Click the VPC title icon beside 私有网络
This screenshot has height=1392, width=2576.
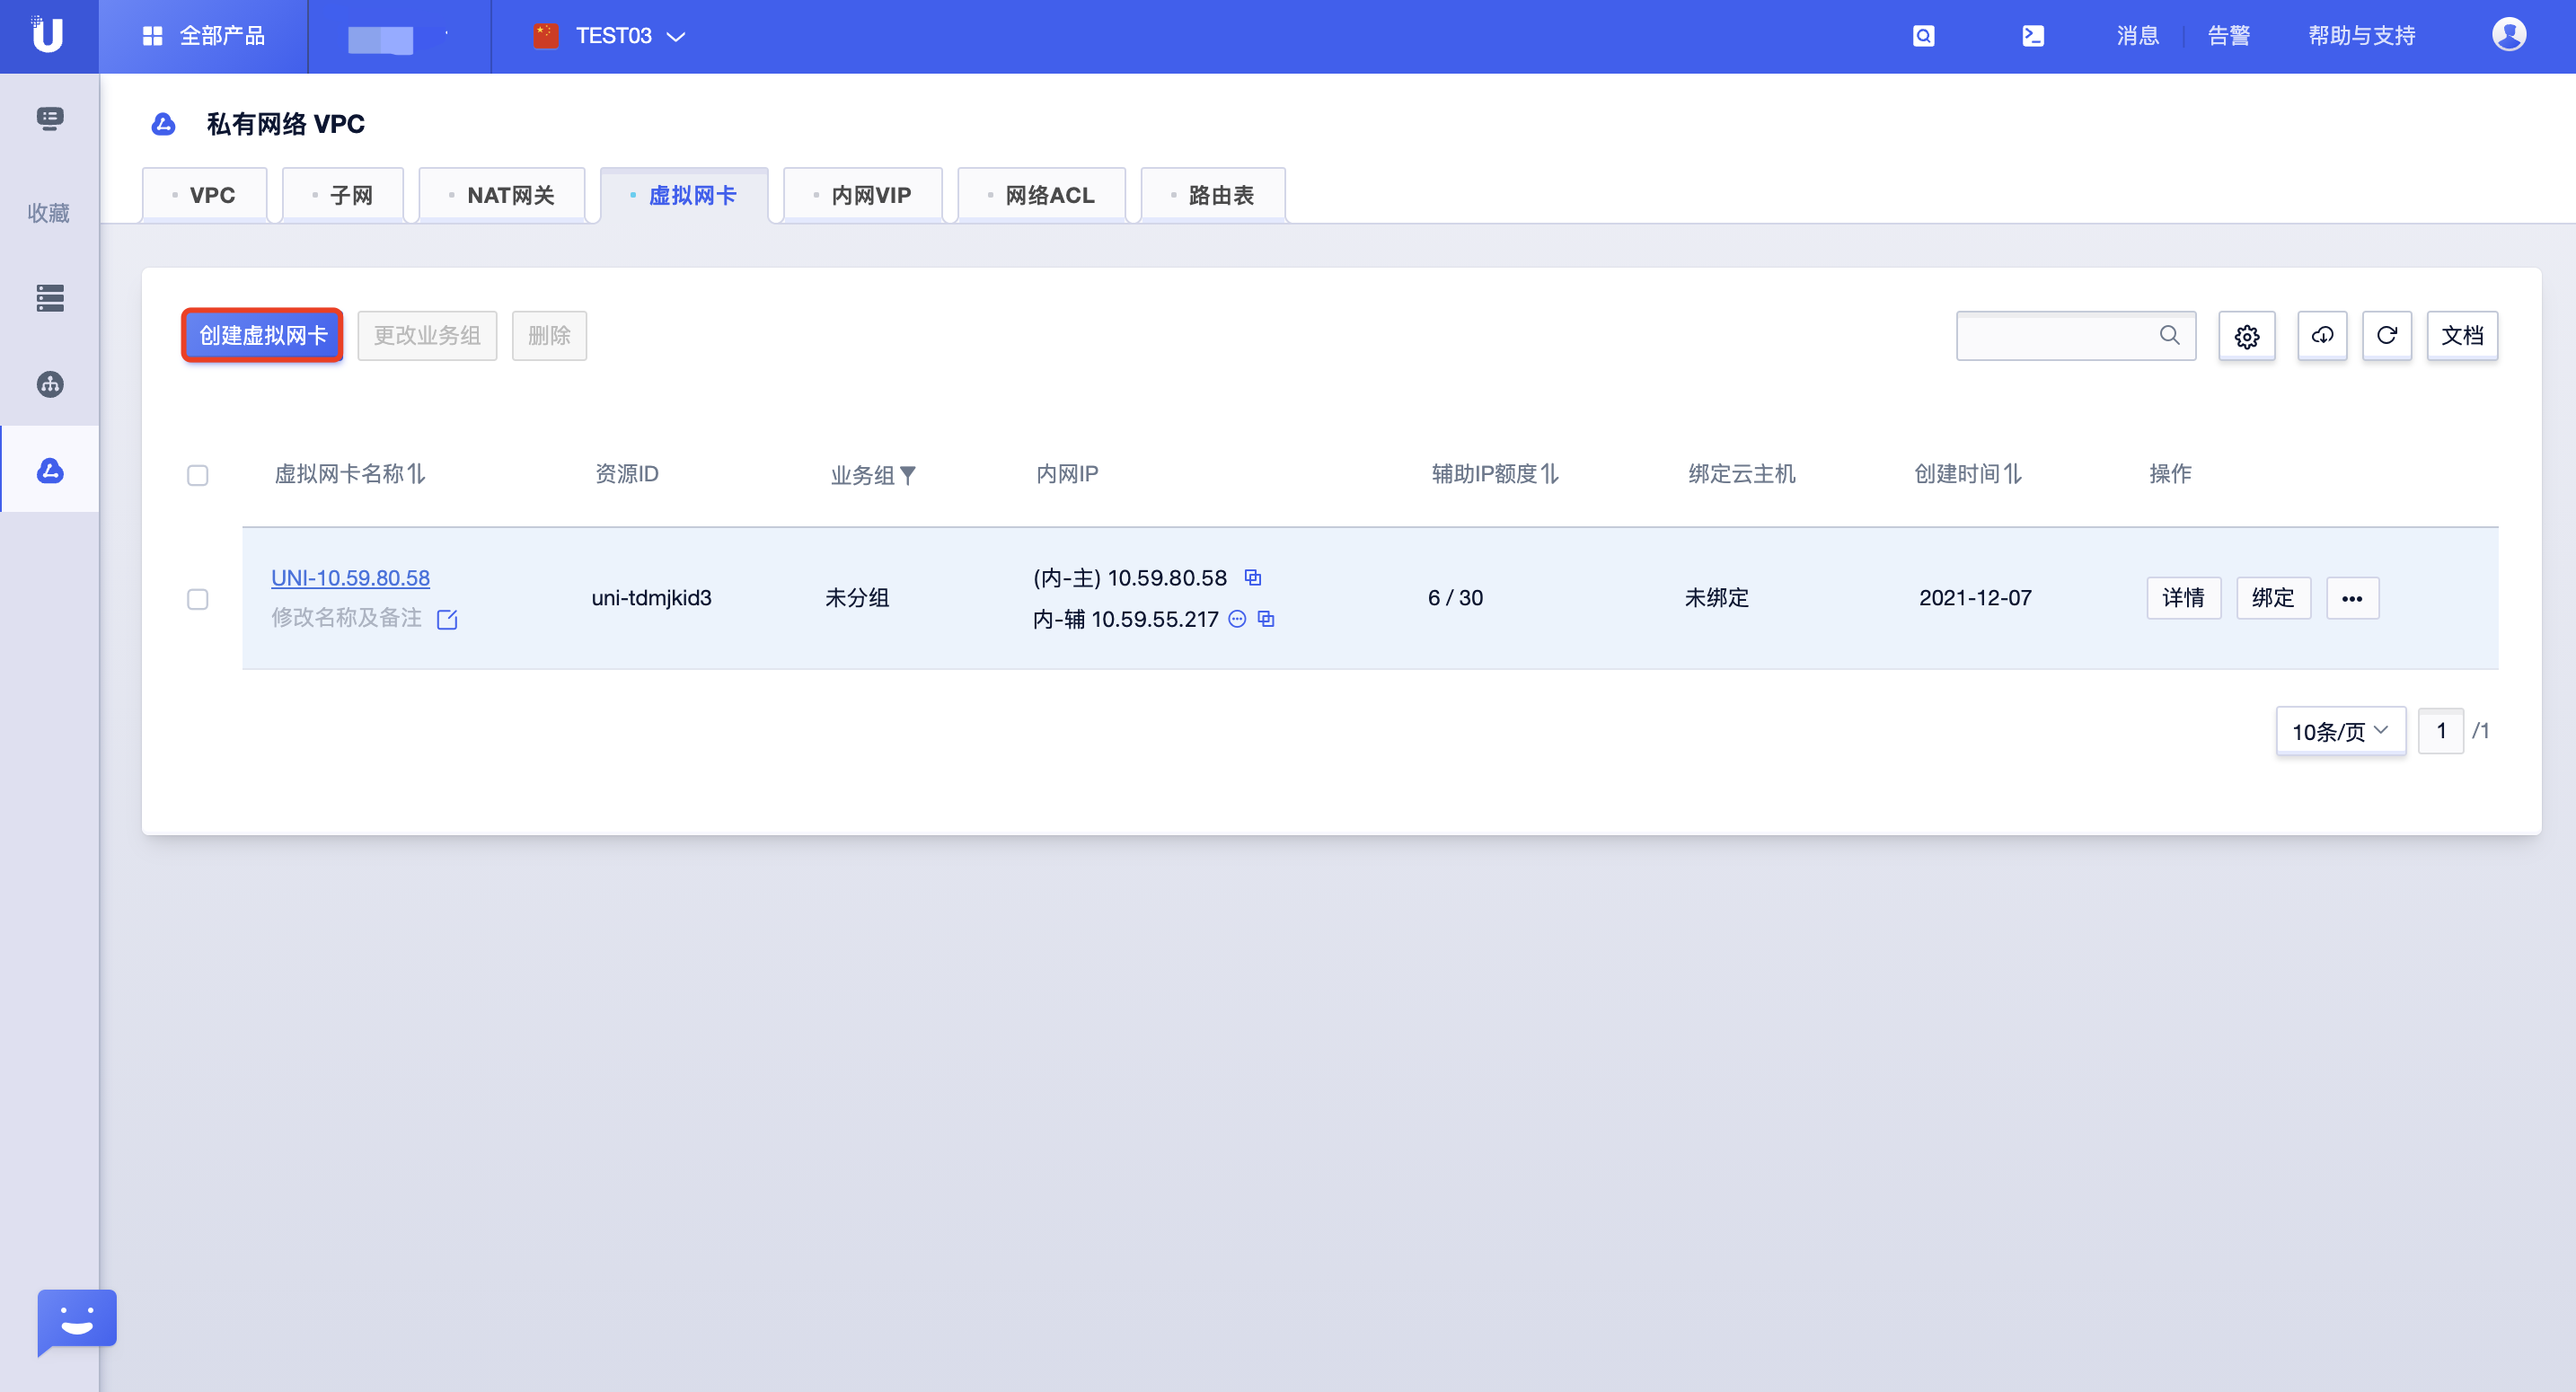pos(163,124)
